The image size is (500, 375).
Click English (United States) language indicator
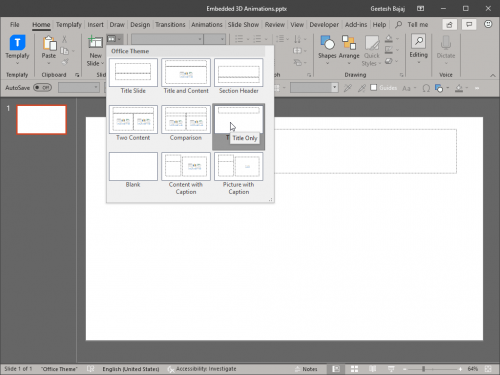click(x=131, y=369)
